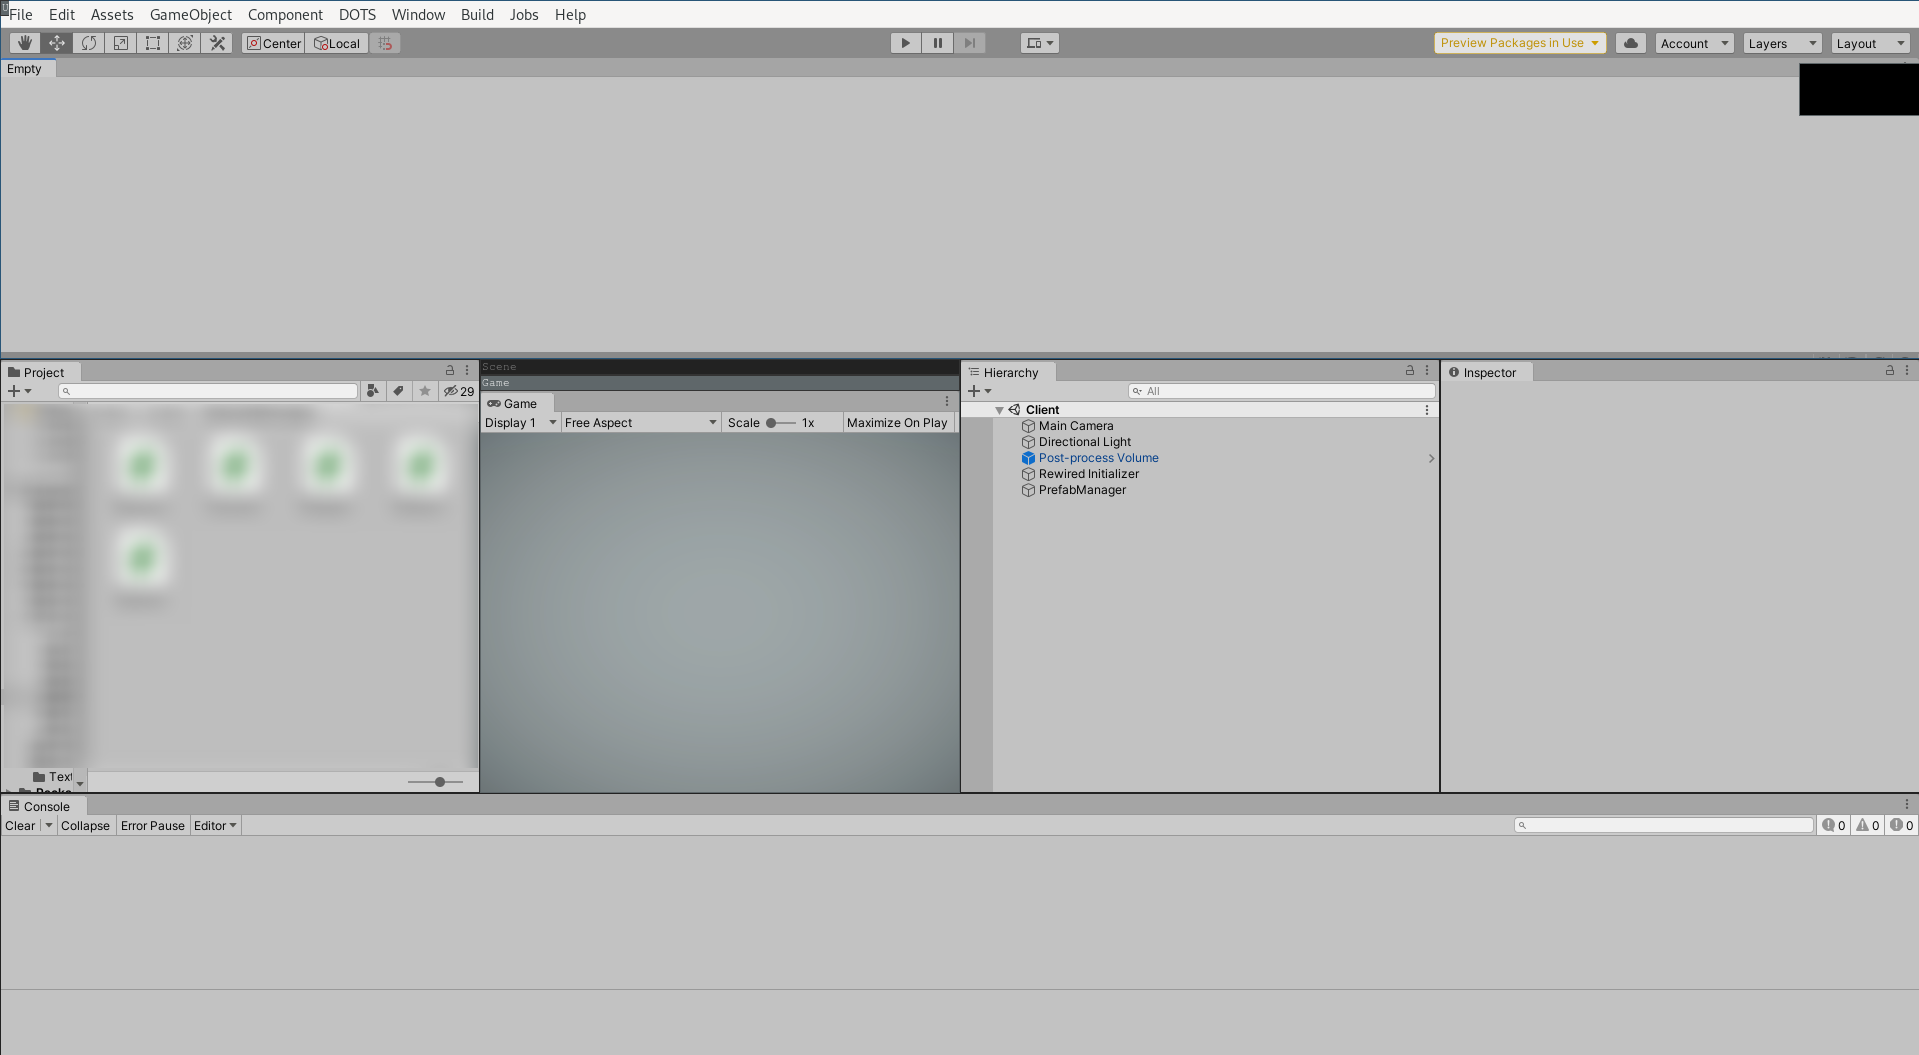1919x1055 pixels.
Task: Open custom editor tools
Action: click(x=217, y=43)
